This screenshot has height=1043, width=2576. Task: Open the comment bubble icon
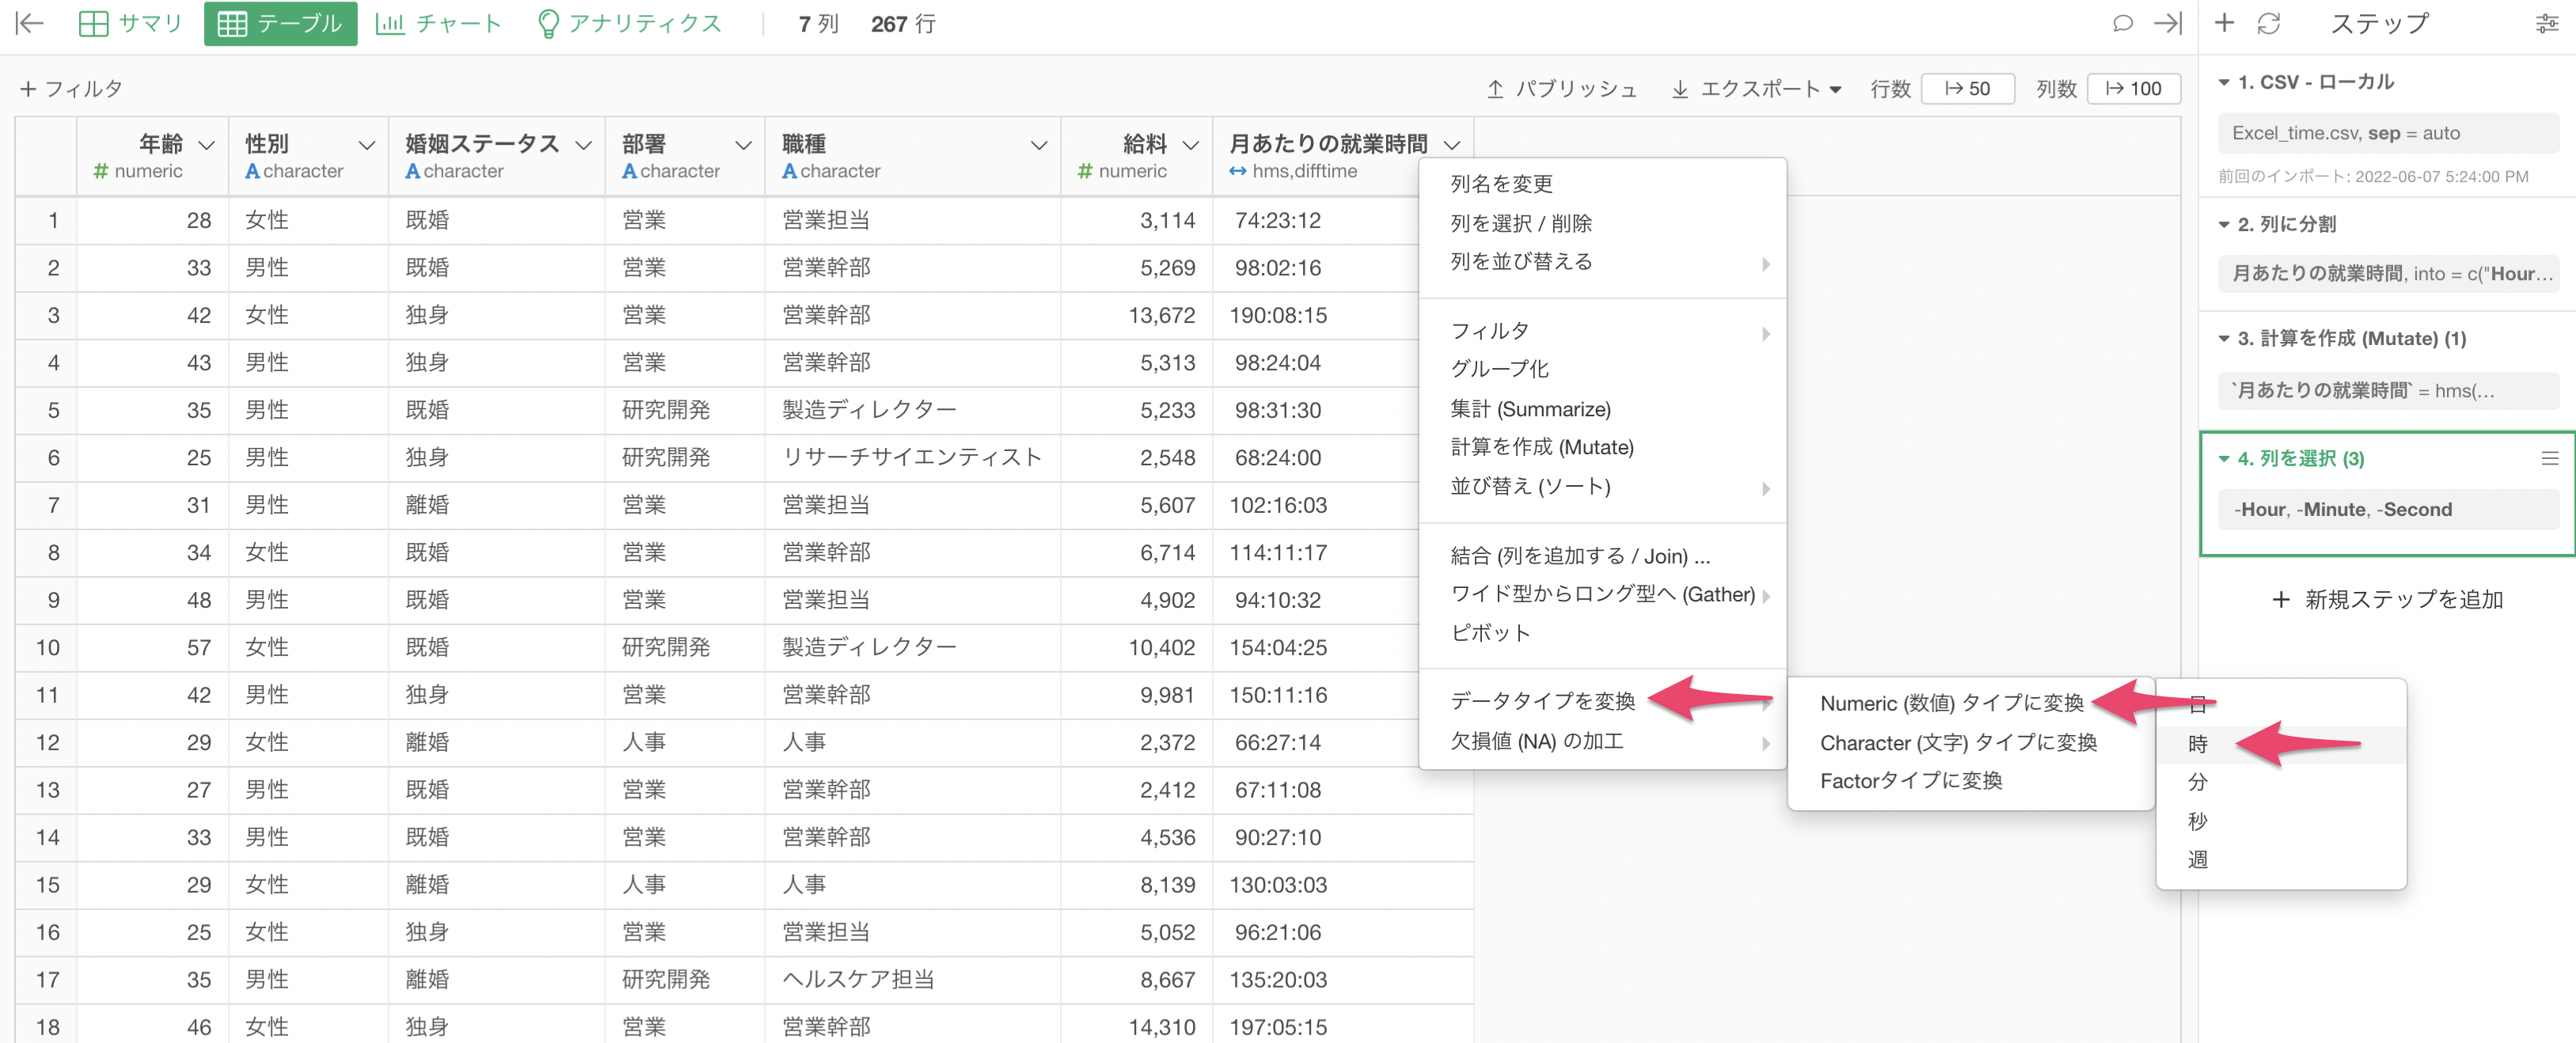coord(2122,23)
